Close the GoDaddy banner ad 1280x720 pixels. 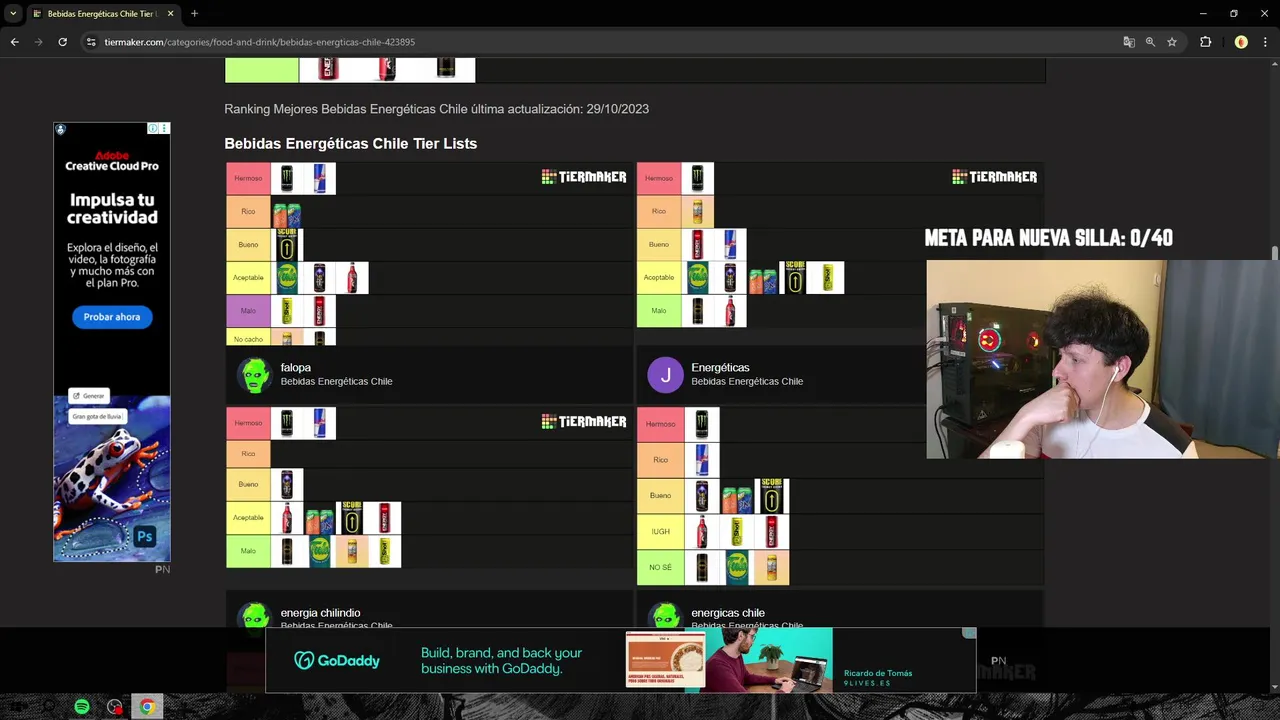[968, 633]
